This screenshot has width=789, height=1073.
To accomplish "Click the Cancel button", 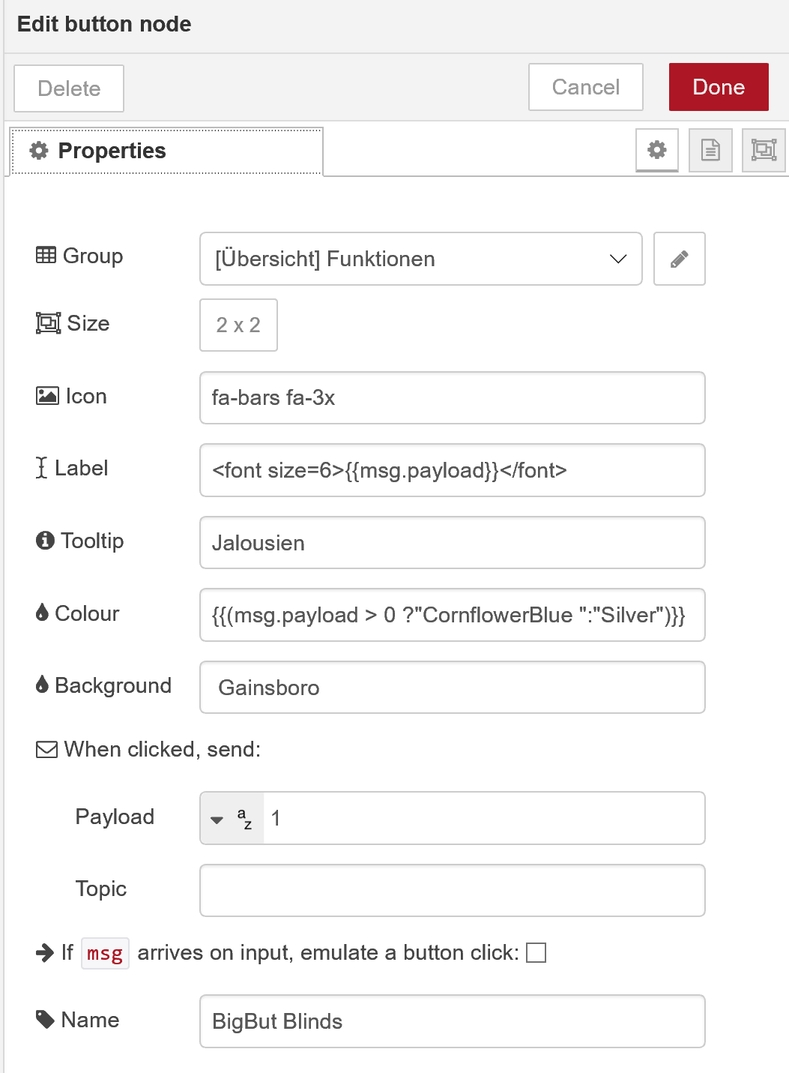I will pos(586,87).
